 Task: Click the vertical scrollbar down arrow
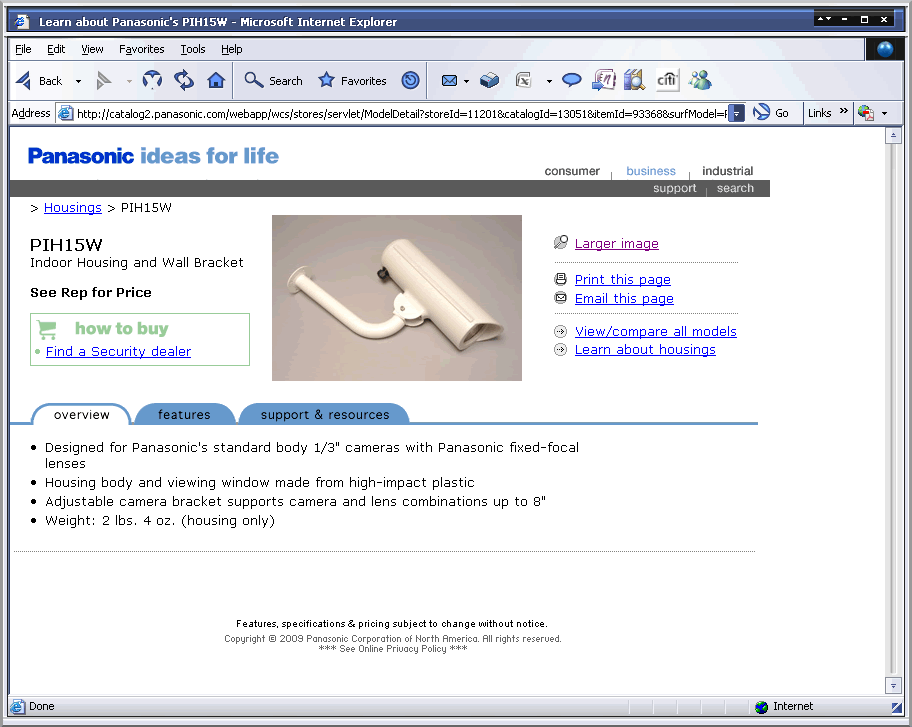pos(893,686)
